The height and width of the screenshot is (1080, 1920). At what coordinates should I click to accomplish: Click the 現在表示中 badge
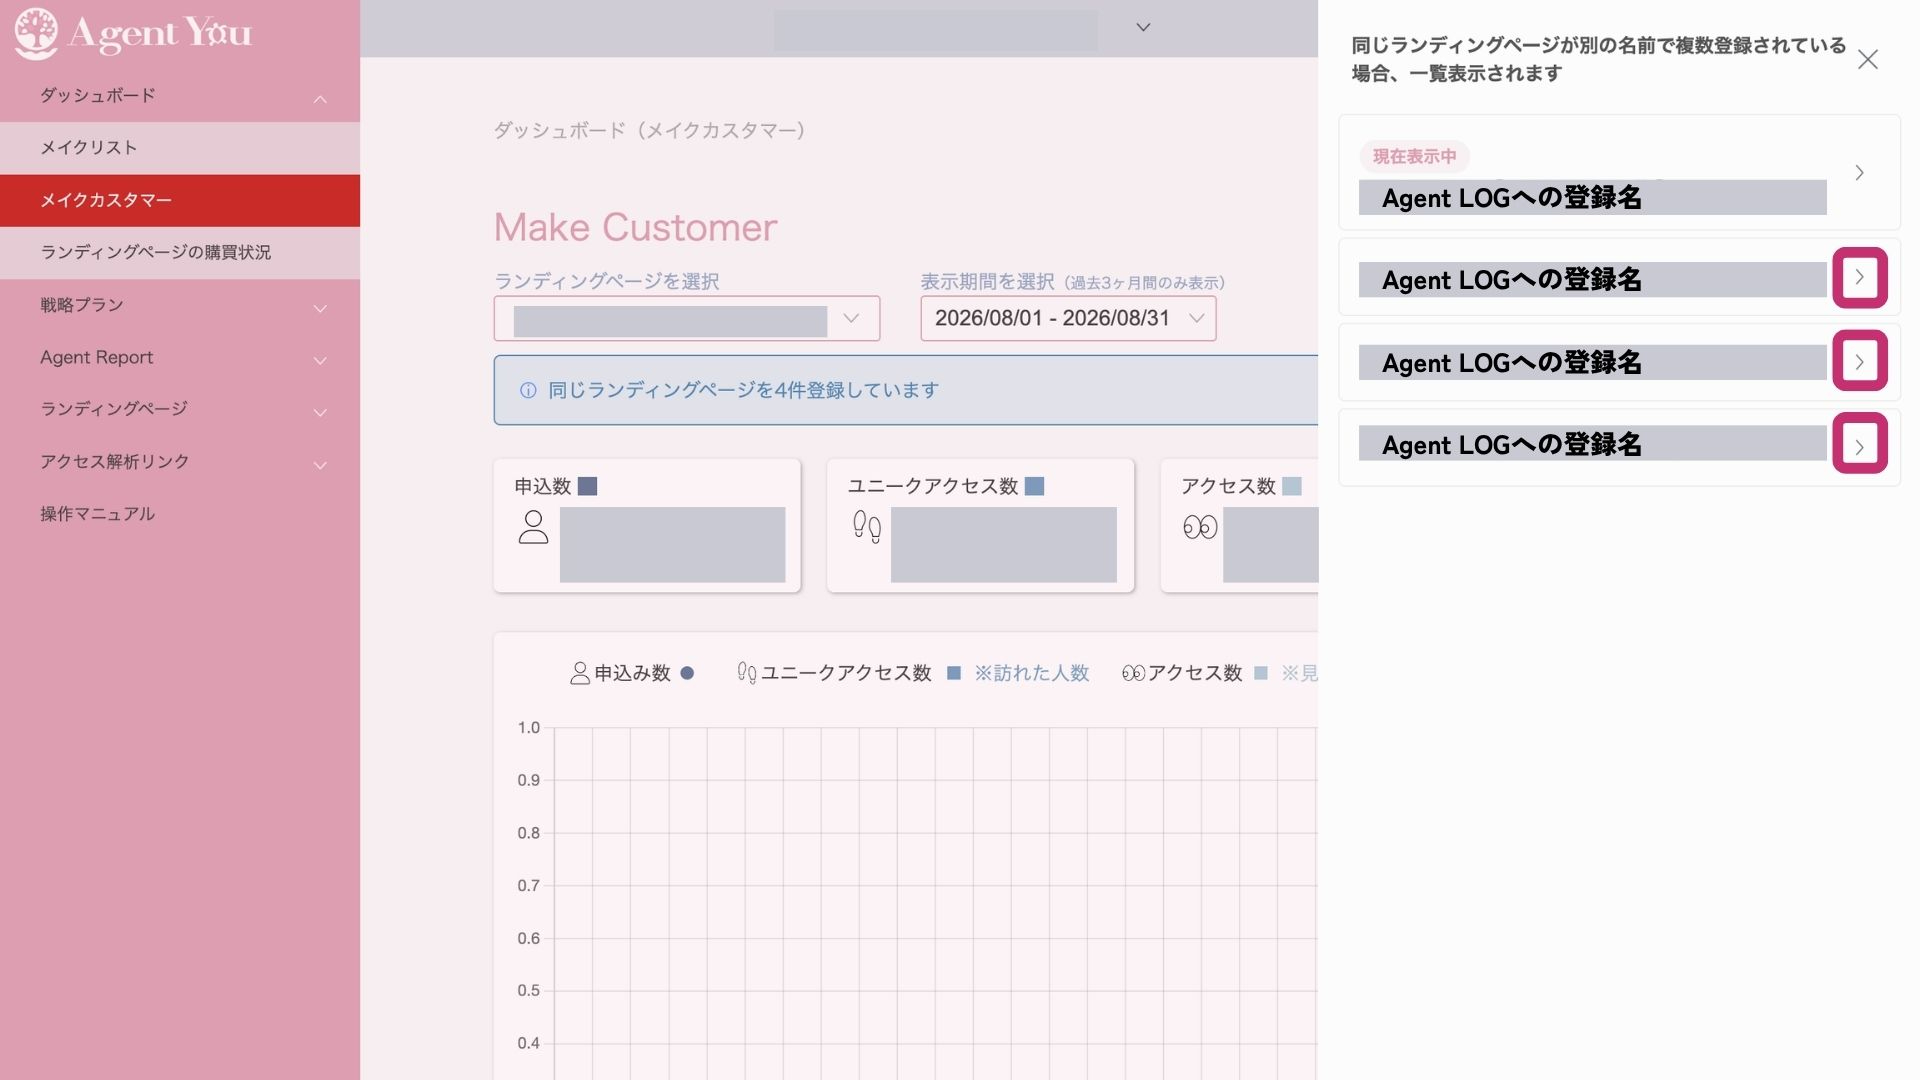click(x=1414, y=156)
